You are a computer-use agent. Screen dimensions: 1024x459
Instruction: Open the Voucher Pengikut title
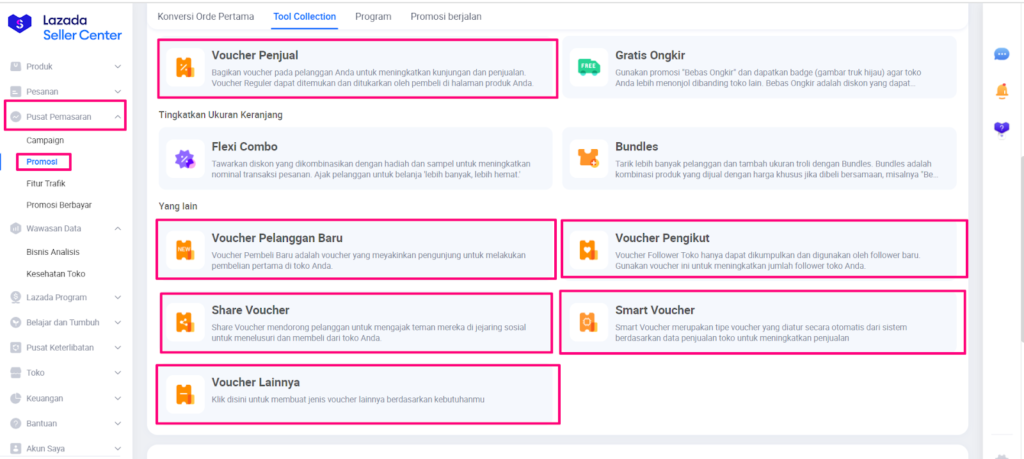(x=662, y=238)
